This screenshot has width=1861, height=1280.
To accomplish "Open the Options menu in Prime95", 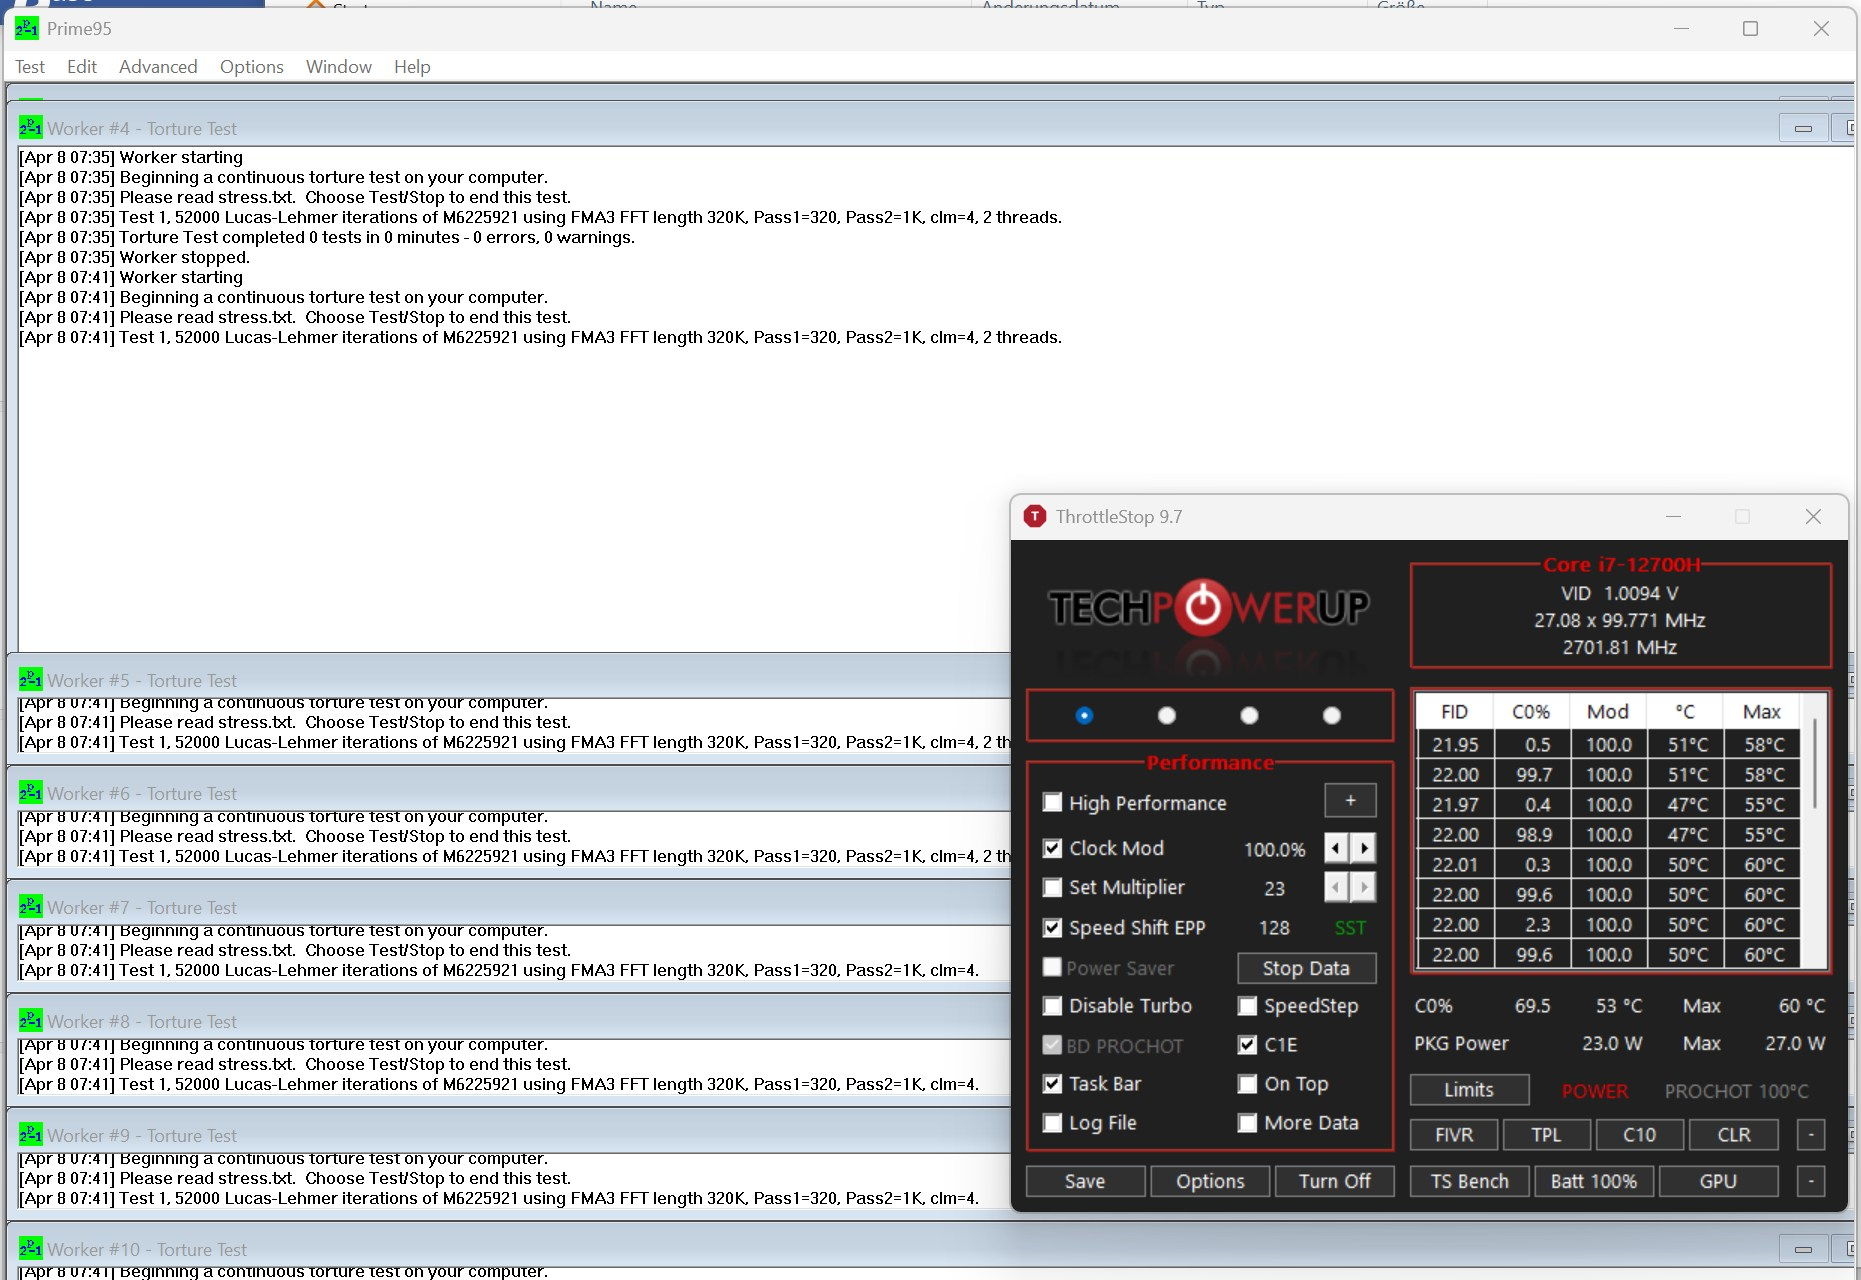I will pos(252,67).
